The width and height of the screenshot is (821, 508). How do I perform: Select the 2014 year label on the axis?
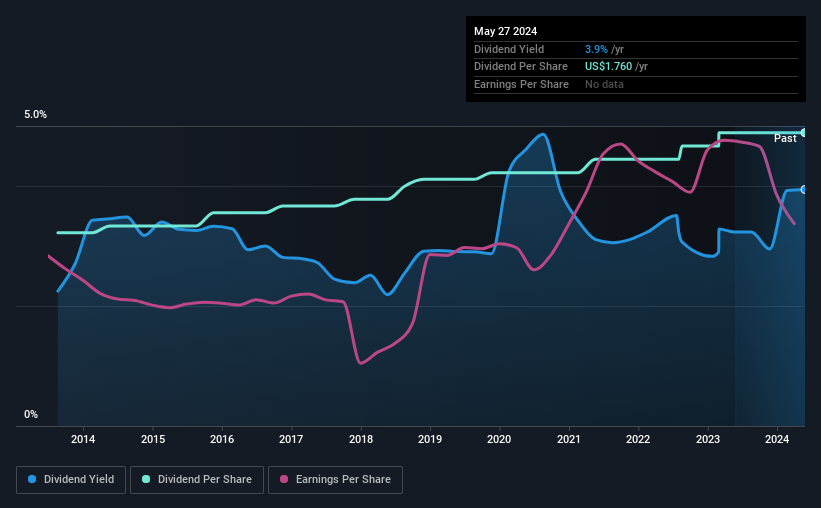coord(83,439)
